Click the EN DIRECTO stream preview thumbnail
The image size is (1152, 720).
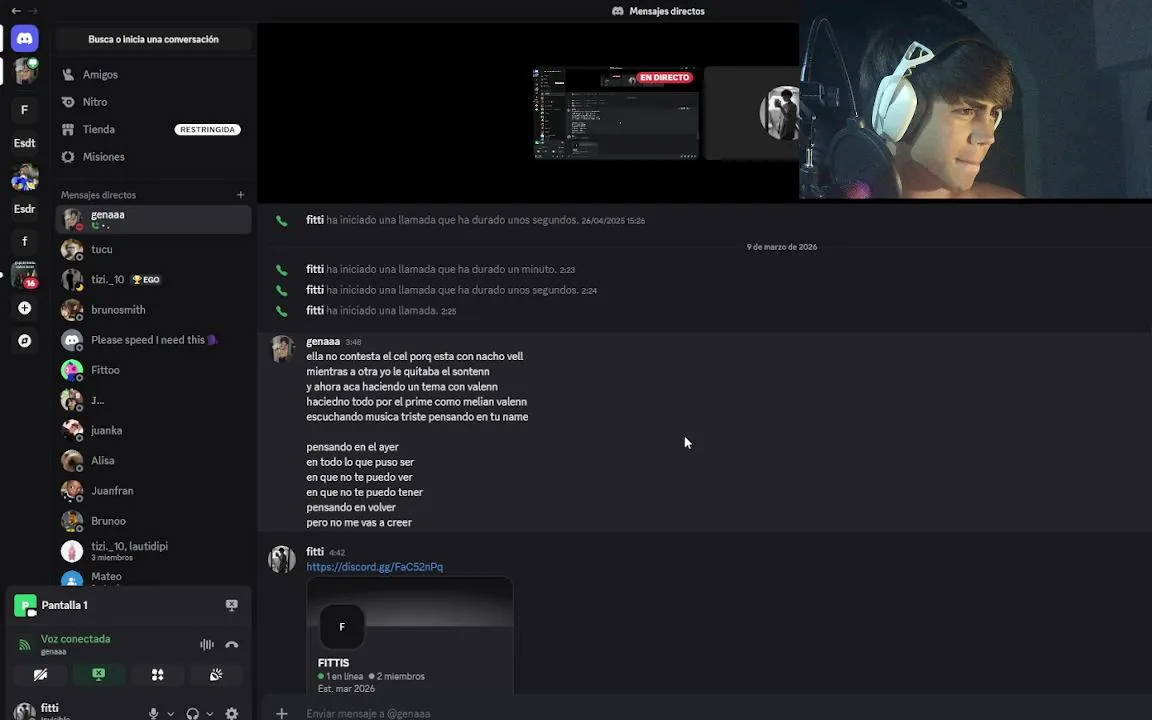tap(616, 113)
